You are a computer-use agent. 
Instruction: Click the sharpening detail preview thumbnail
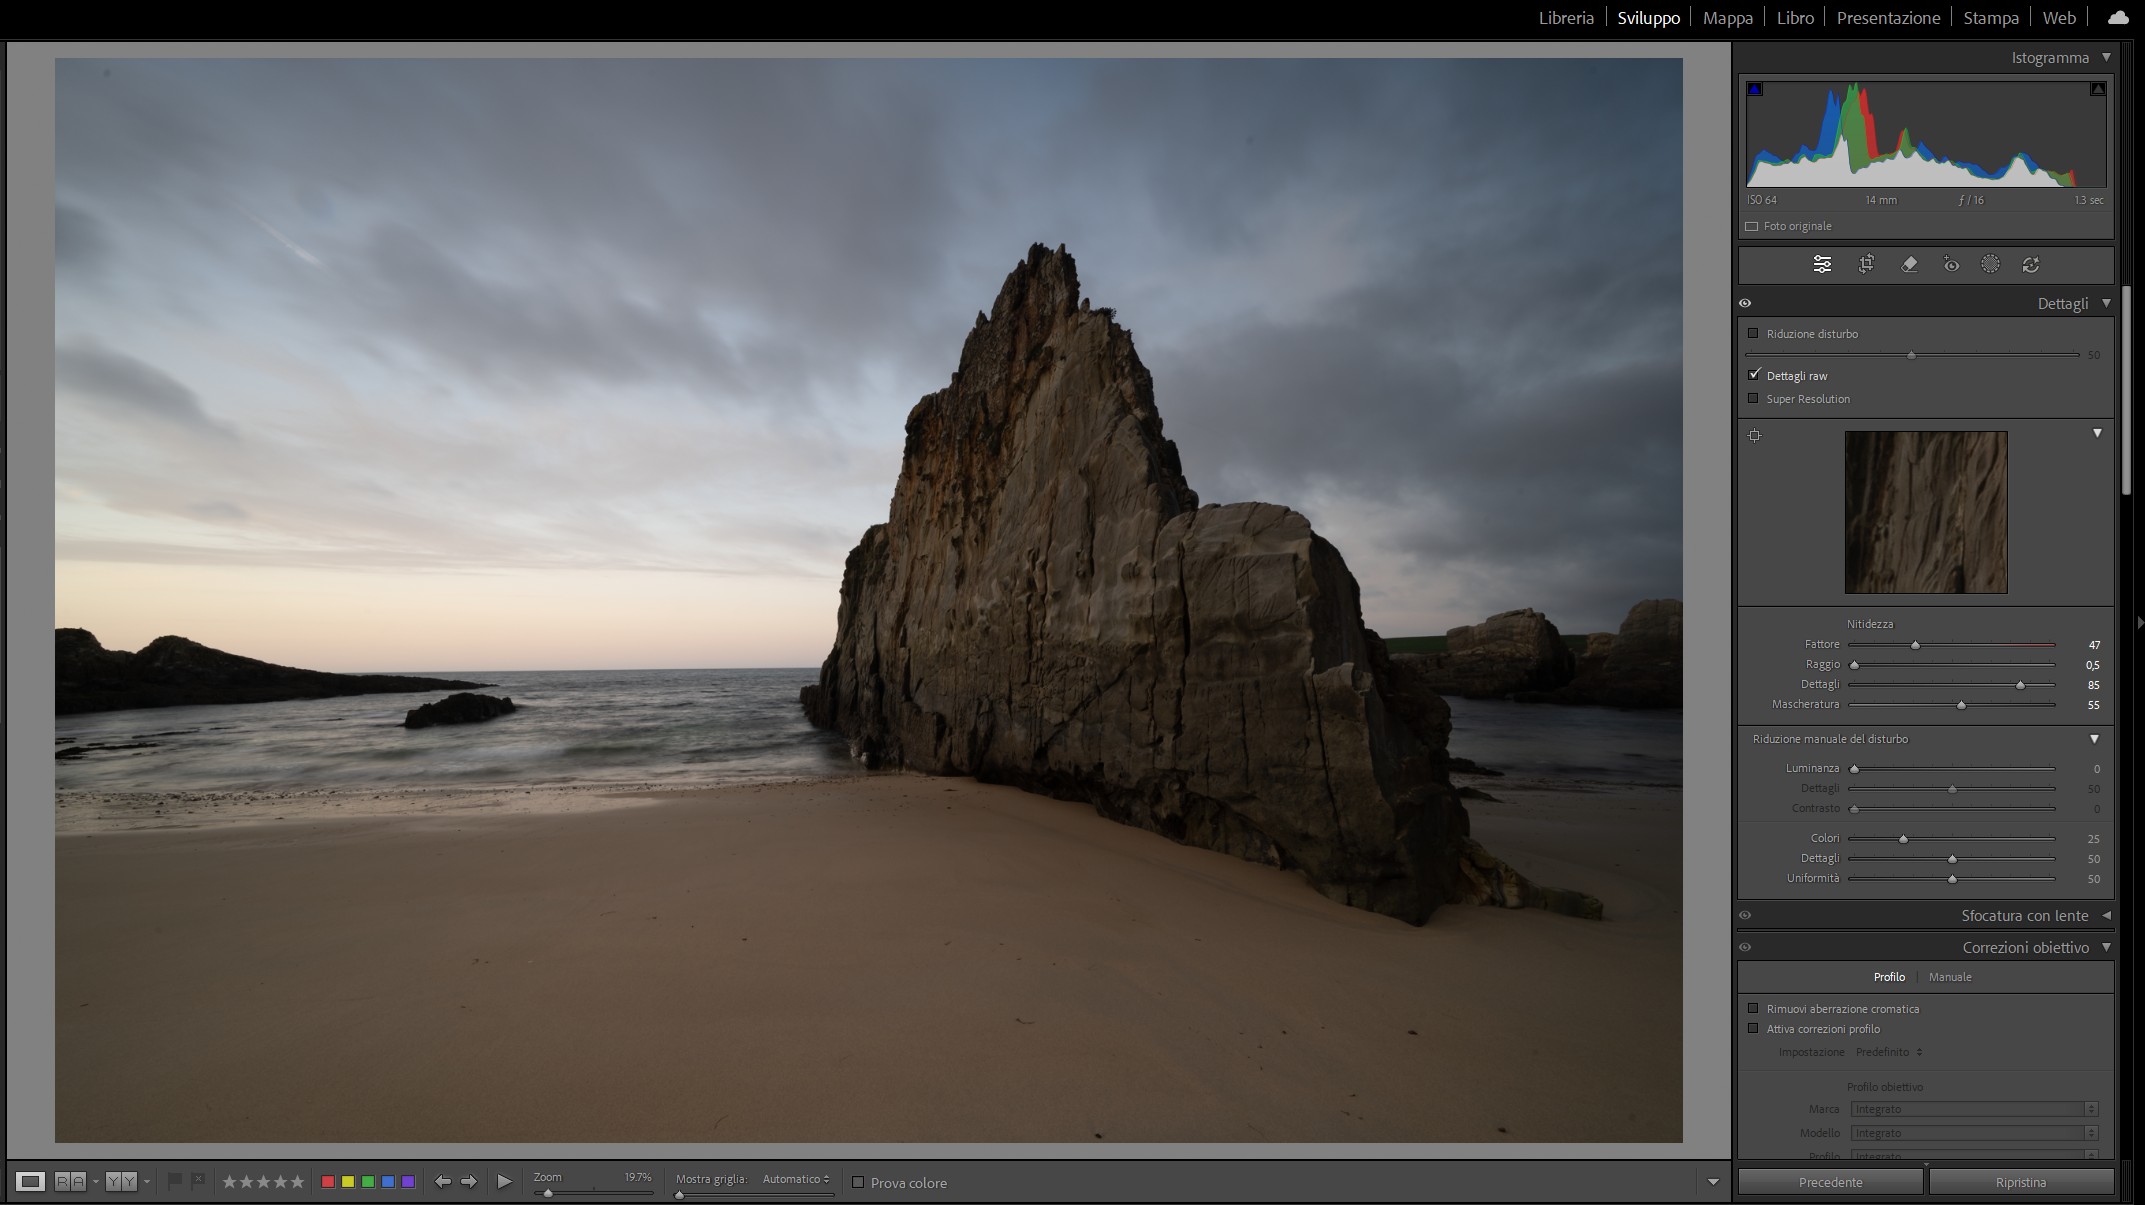pos(1926,513)
